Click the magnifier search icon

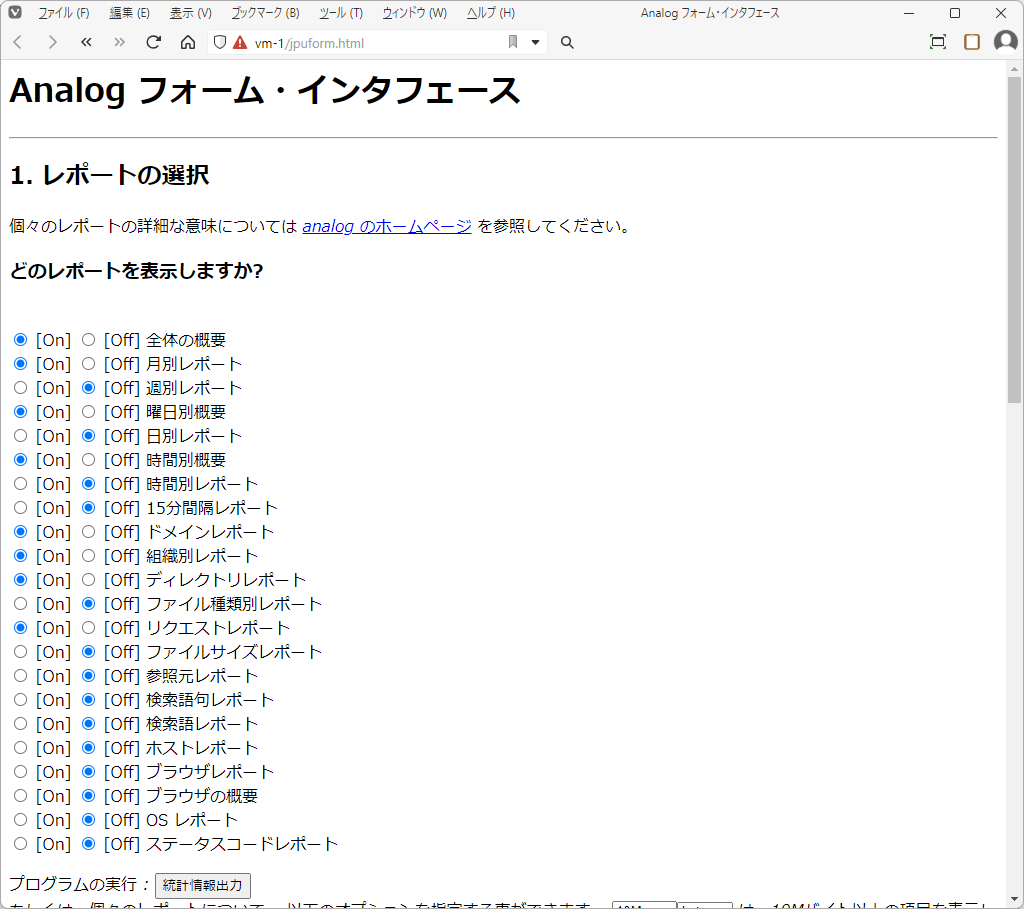point(567,42)
